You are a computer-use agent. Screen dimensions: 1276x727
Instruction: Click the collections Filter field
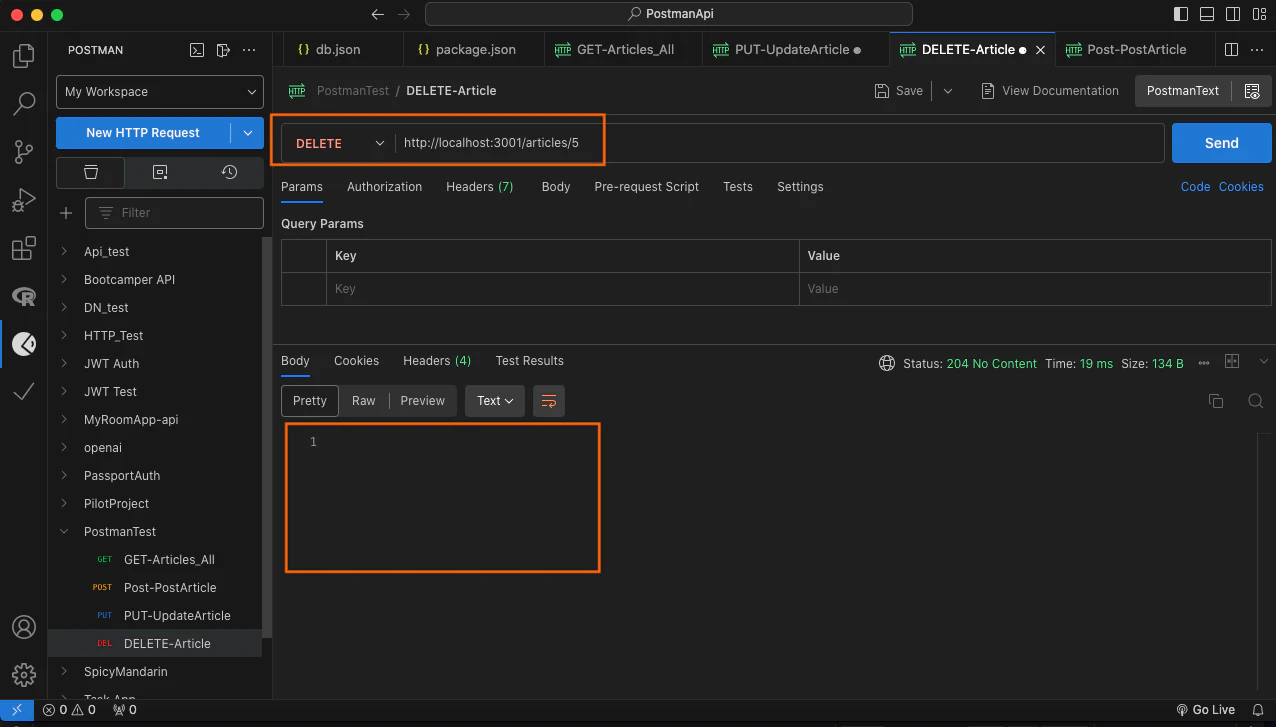pyautogui.click(x=174, y=213)
